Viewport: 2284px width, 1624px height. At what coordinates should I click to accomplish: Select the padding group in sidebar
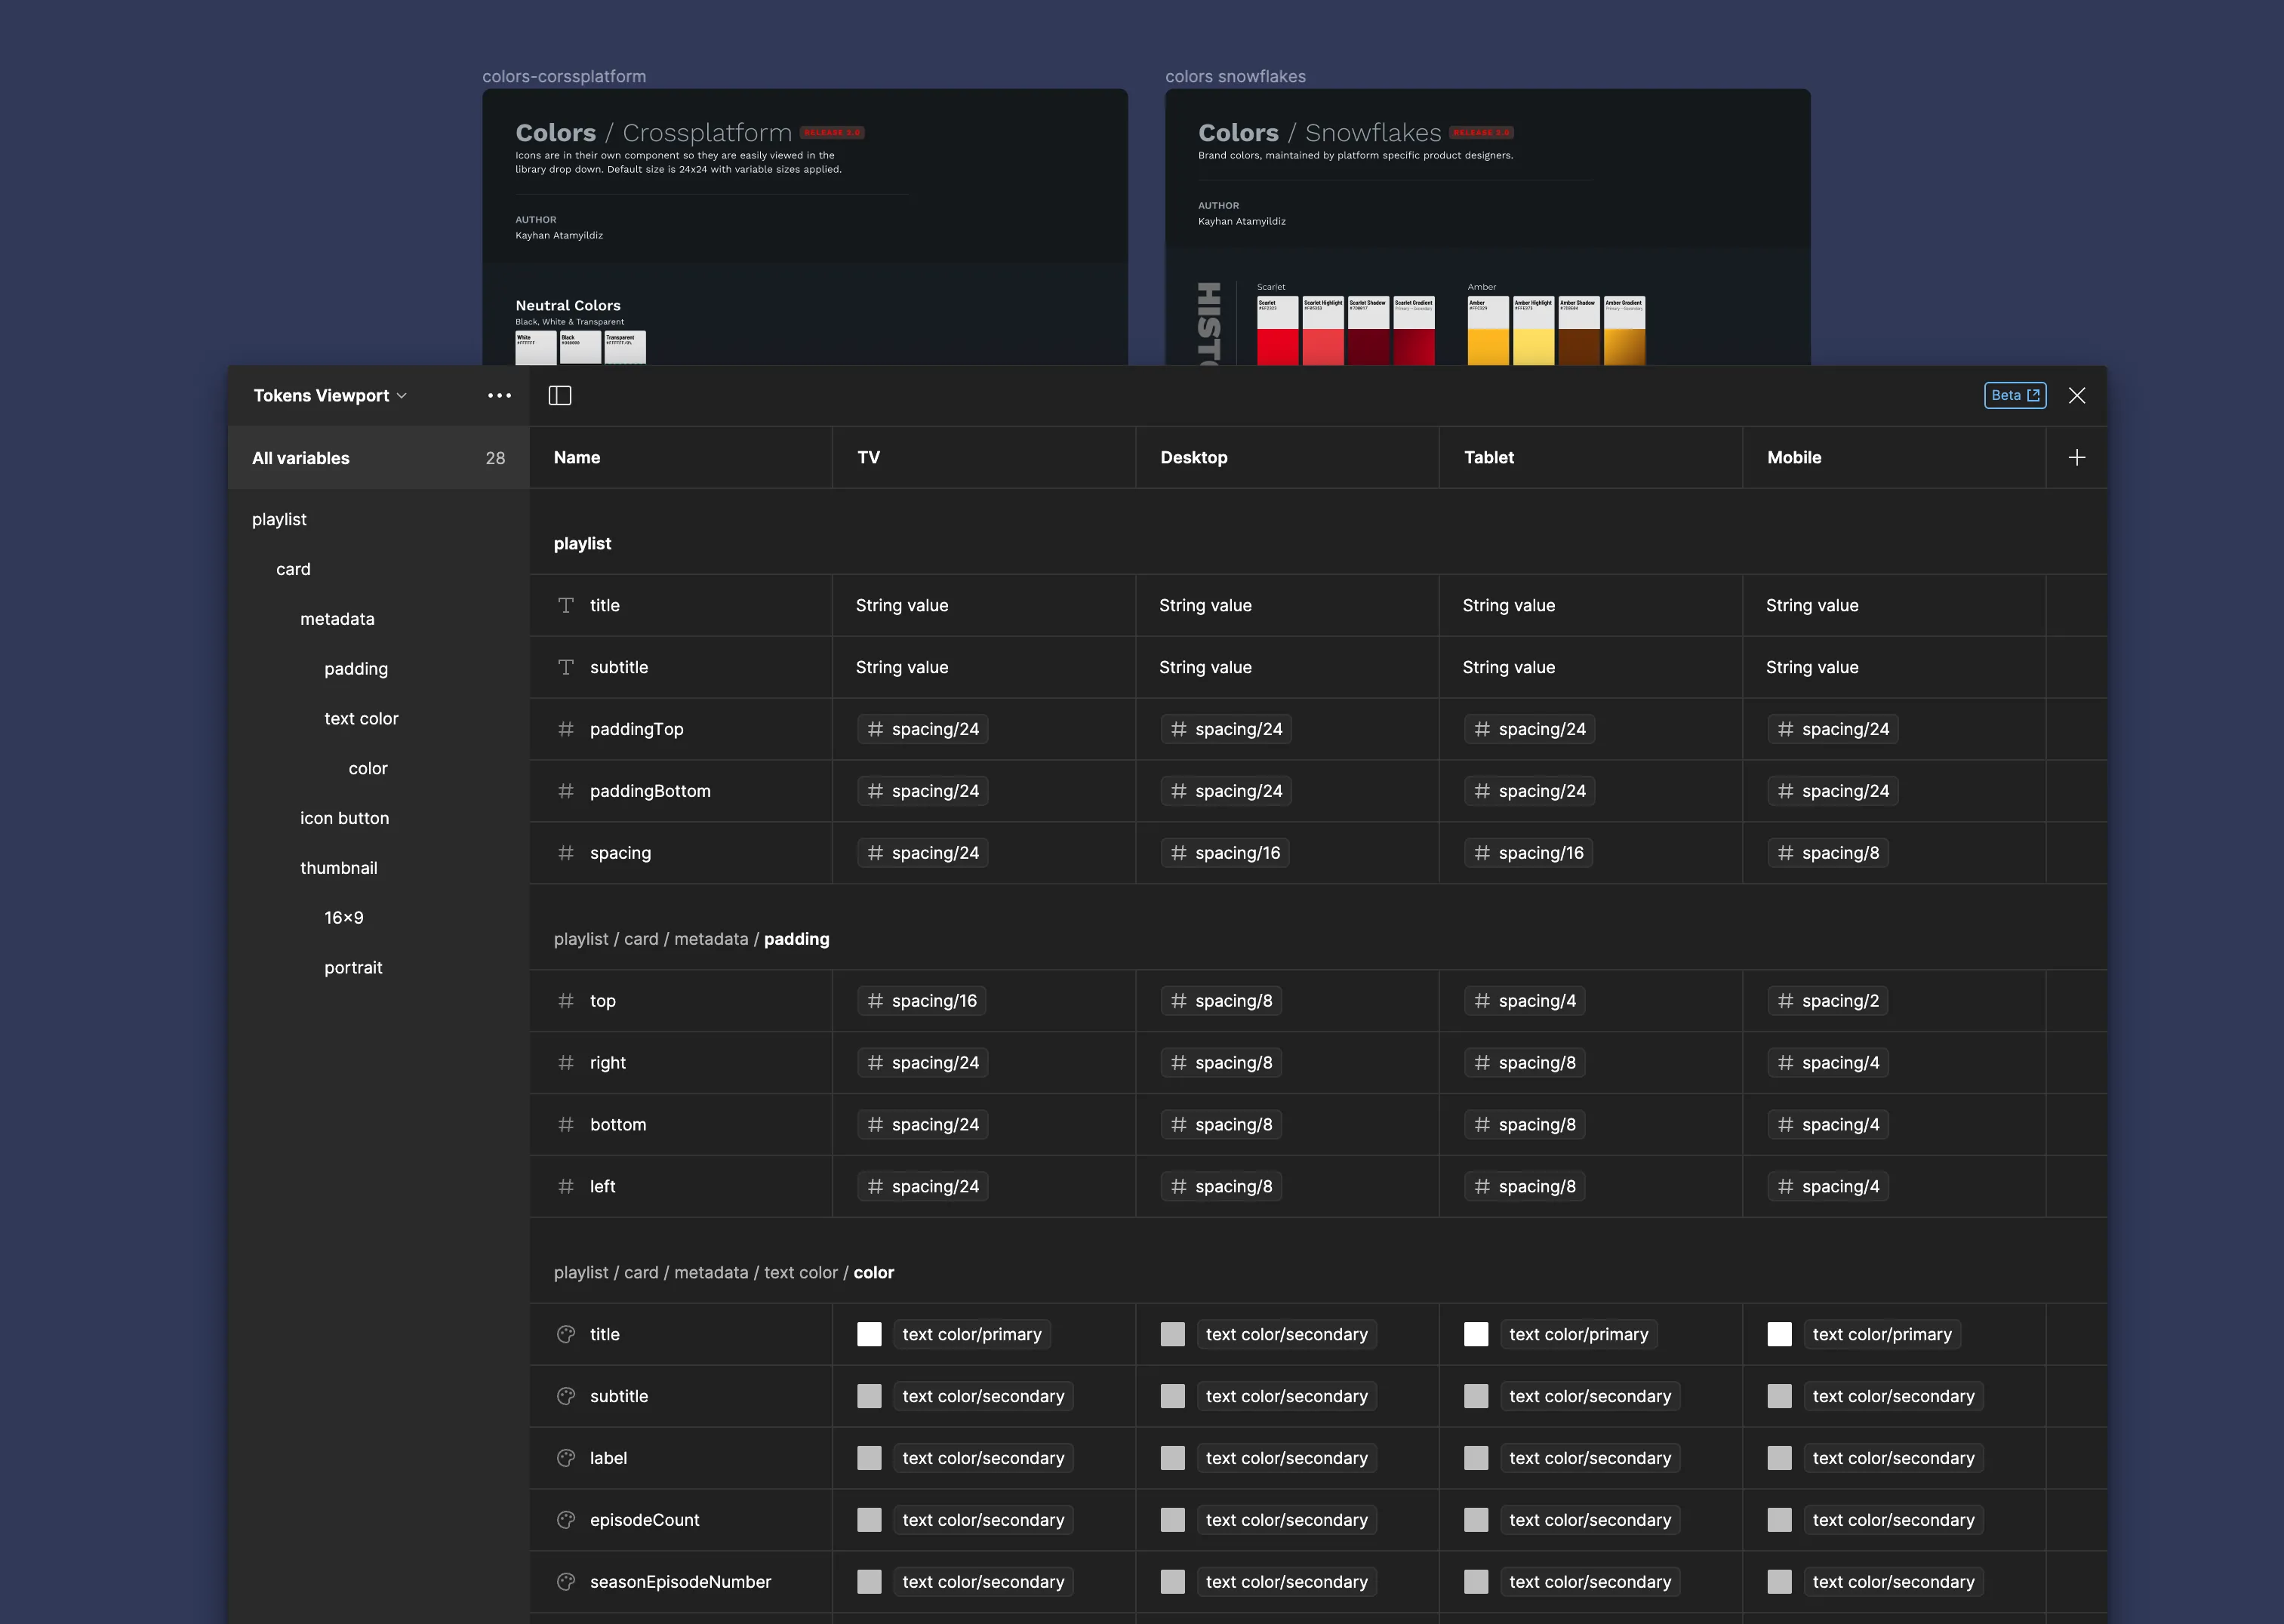point(356,669)
